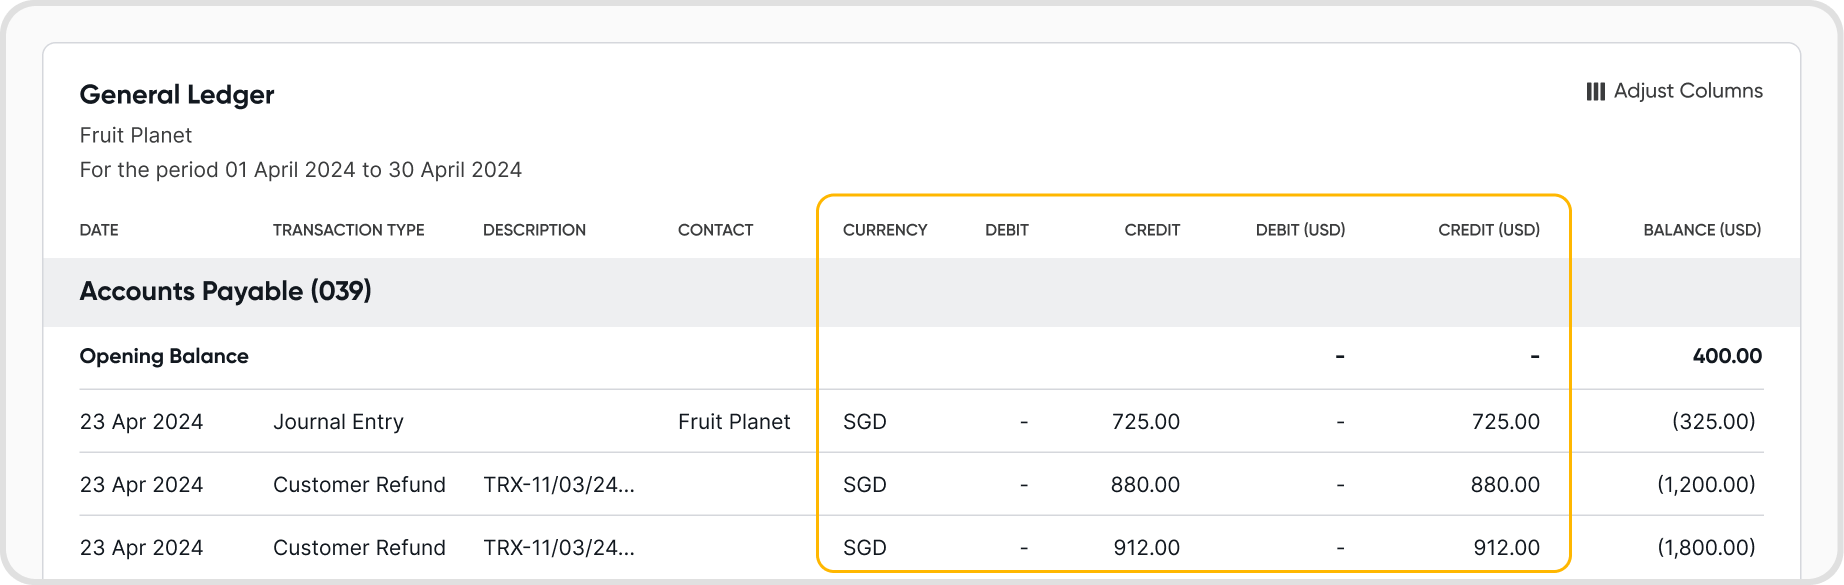Click the Currency column header
The height and width of the screenshot is (585, 1844).
885,230
